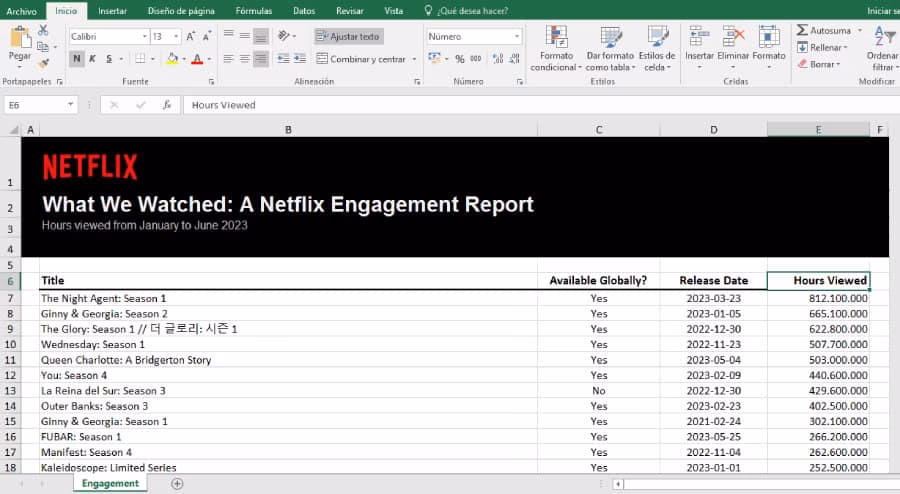Click the formula bar showing Hours Viewed
This screenshot has height=494, width=900.
click(x=540, y=105)
